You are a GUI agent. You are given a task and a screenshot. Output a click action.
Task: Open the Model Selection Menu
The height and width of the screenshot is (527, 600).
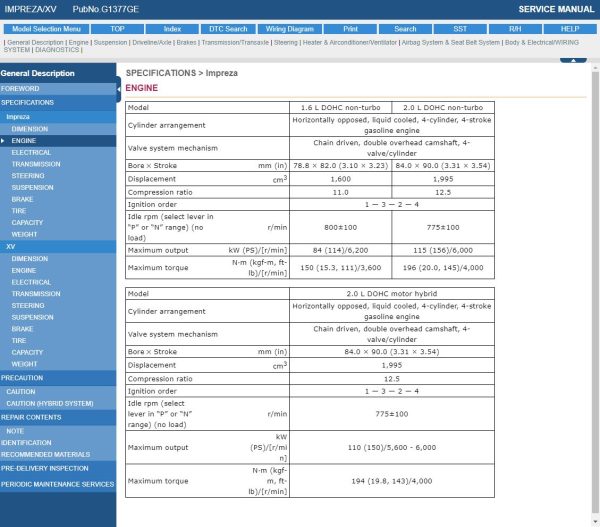pos(46,29)
